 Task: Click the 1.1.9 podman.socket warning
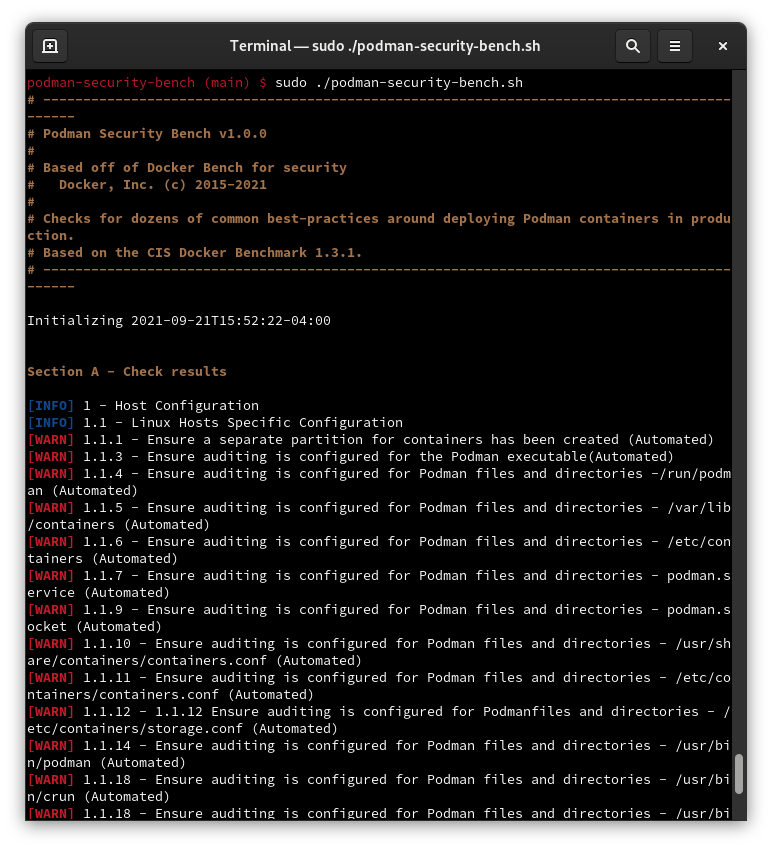click(x=379, y=618)
